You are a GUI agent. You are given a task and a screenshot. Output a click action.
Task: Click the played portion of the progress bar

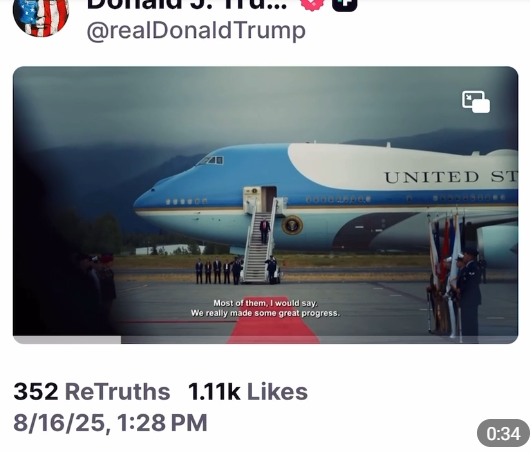pyautogui.click(x=67, y=340)
